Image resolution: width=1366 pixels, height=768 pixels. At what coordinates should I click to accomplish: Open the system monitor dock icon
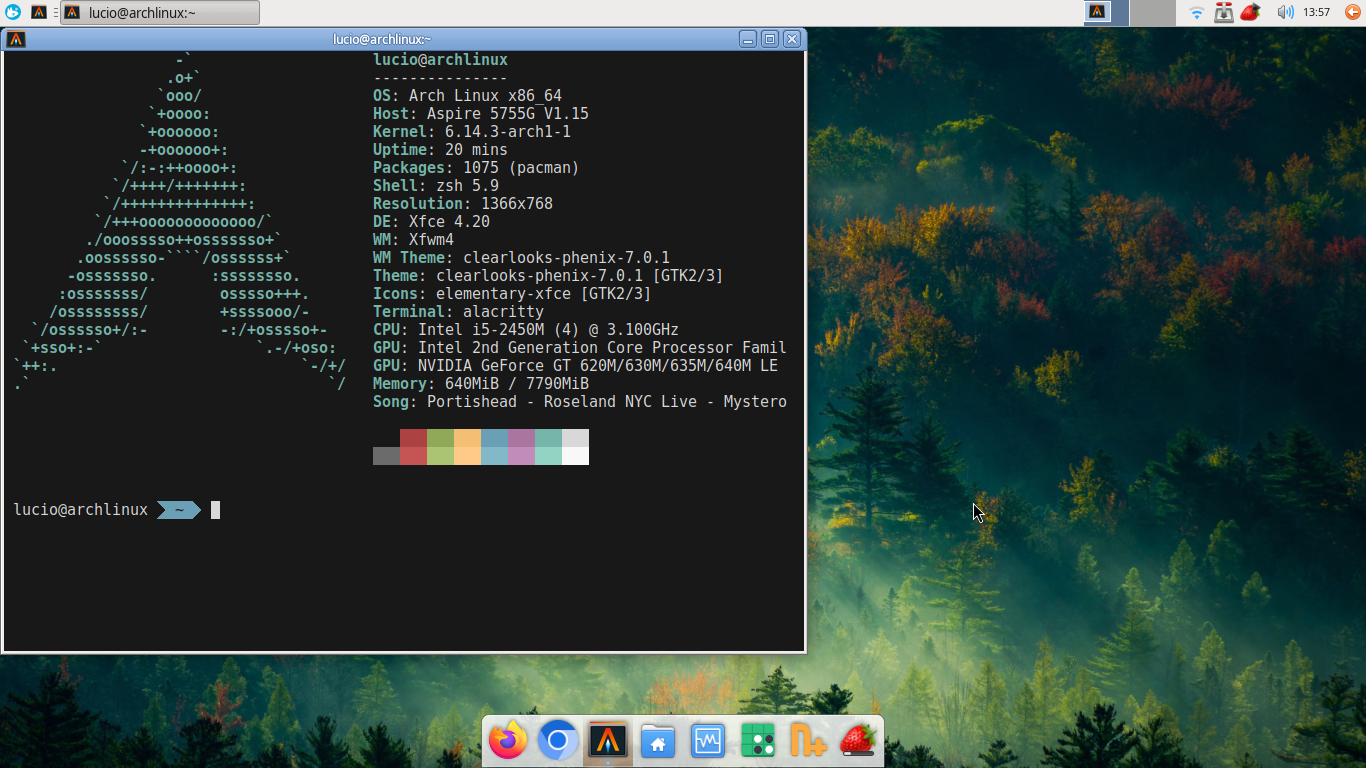tap(708, 741)
